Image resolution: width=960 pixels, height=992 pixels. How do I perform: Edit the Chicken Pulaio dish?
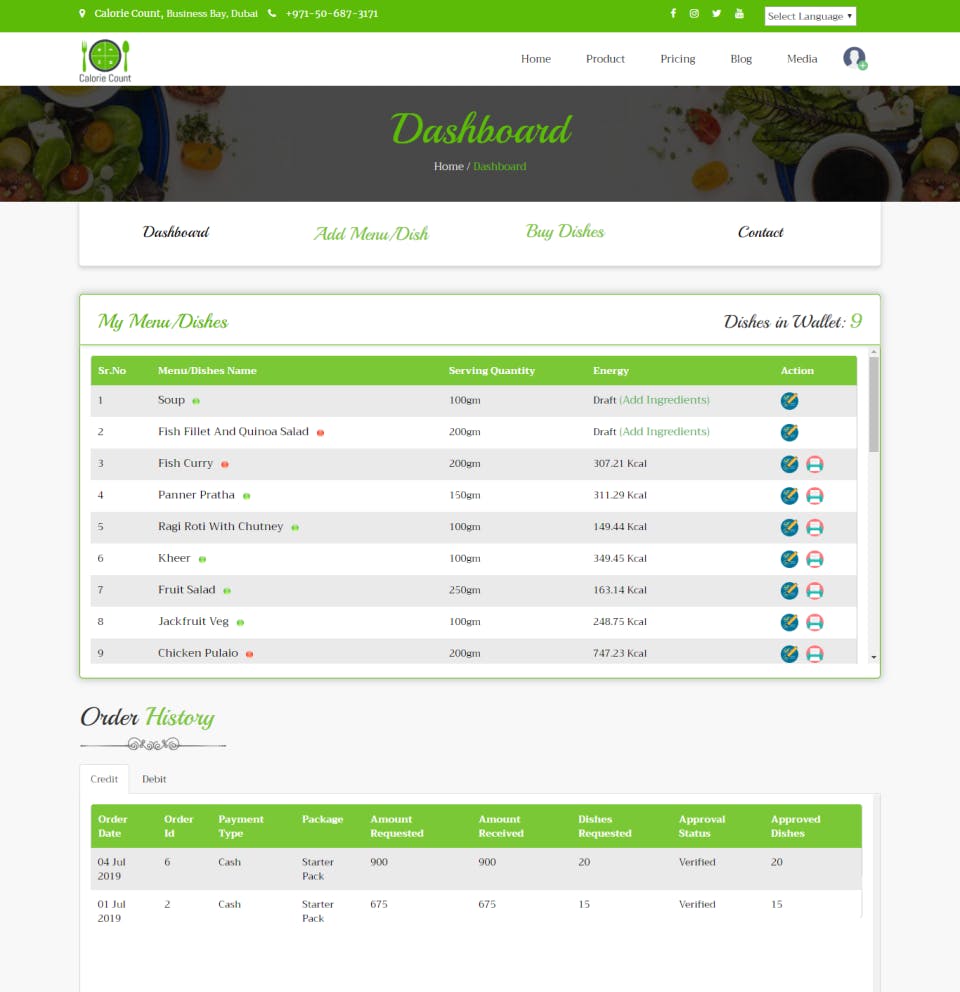click(x=789, y=654)
